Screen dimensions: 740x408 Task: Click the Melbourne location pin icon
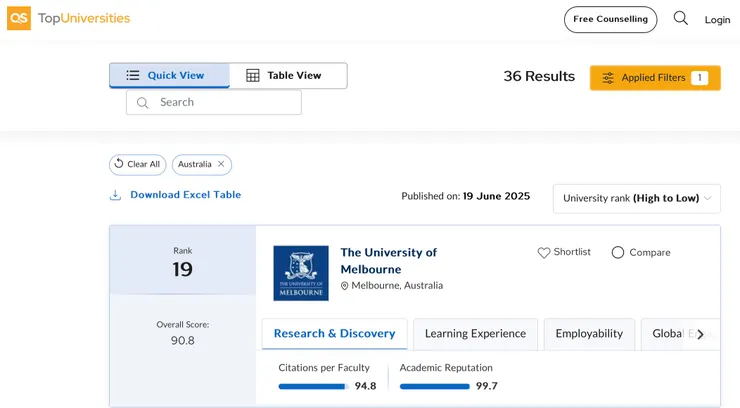coord(345,286)
